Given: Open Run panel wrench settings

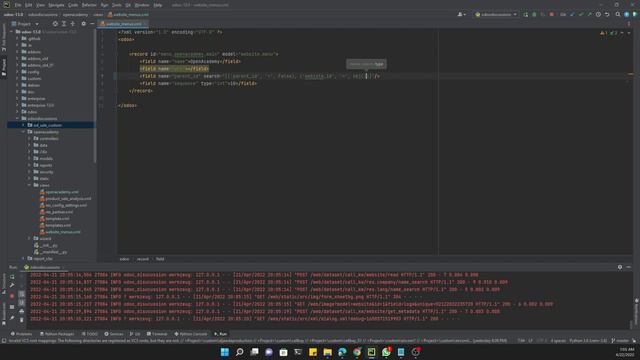Looking at the screenshot, I should (12, 285).
